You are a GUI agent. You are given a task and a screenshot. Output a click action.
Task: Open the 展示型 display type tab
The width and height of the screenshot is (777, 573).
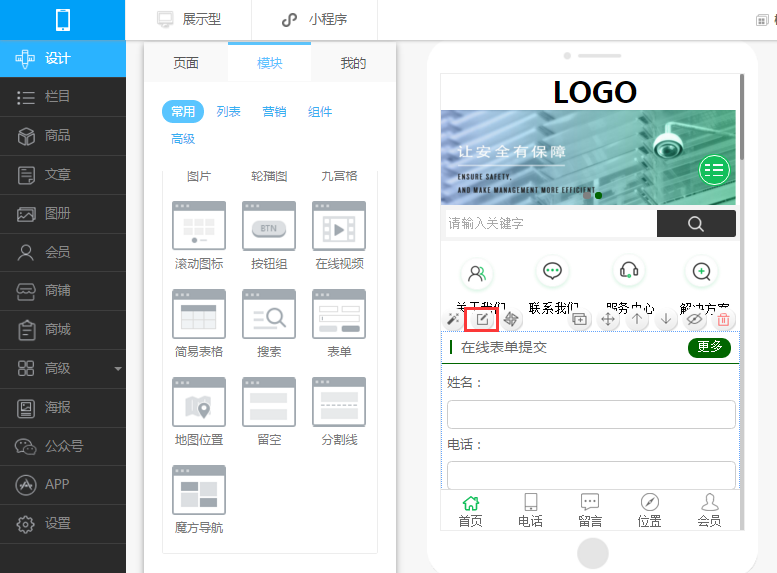[189, 20]
